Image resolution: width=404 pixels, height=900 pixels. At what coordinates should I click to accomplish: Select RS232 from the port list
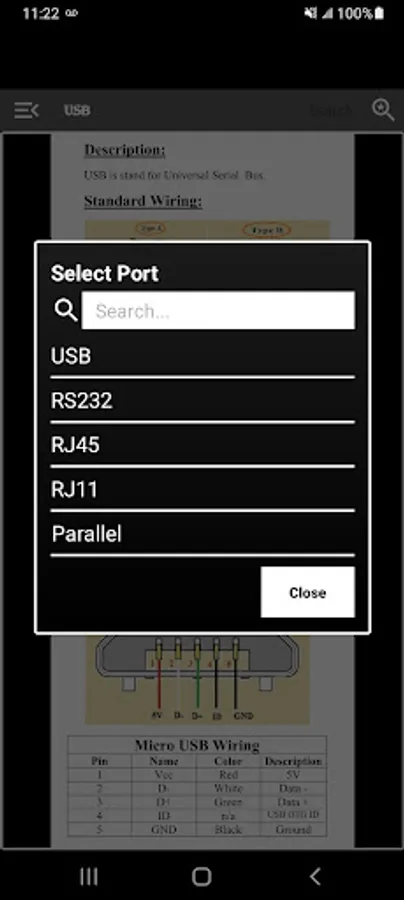(x=203, y=401)
